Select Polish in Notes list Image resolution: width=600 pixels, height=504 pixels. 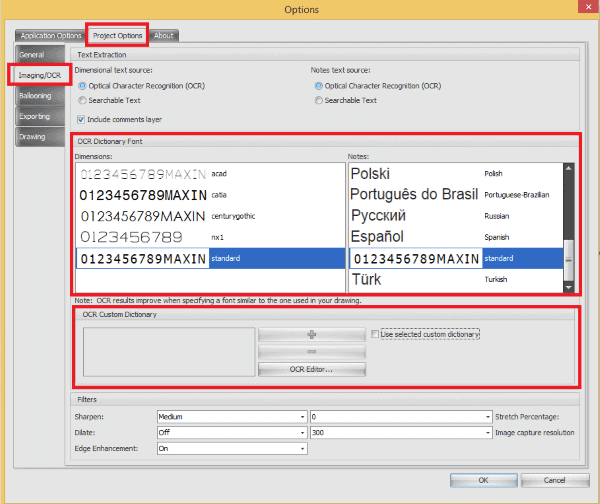tap(456, 174)
